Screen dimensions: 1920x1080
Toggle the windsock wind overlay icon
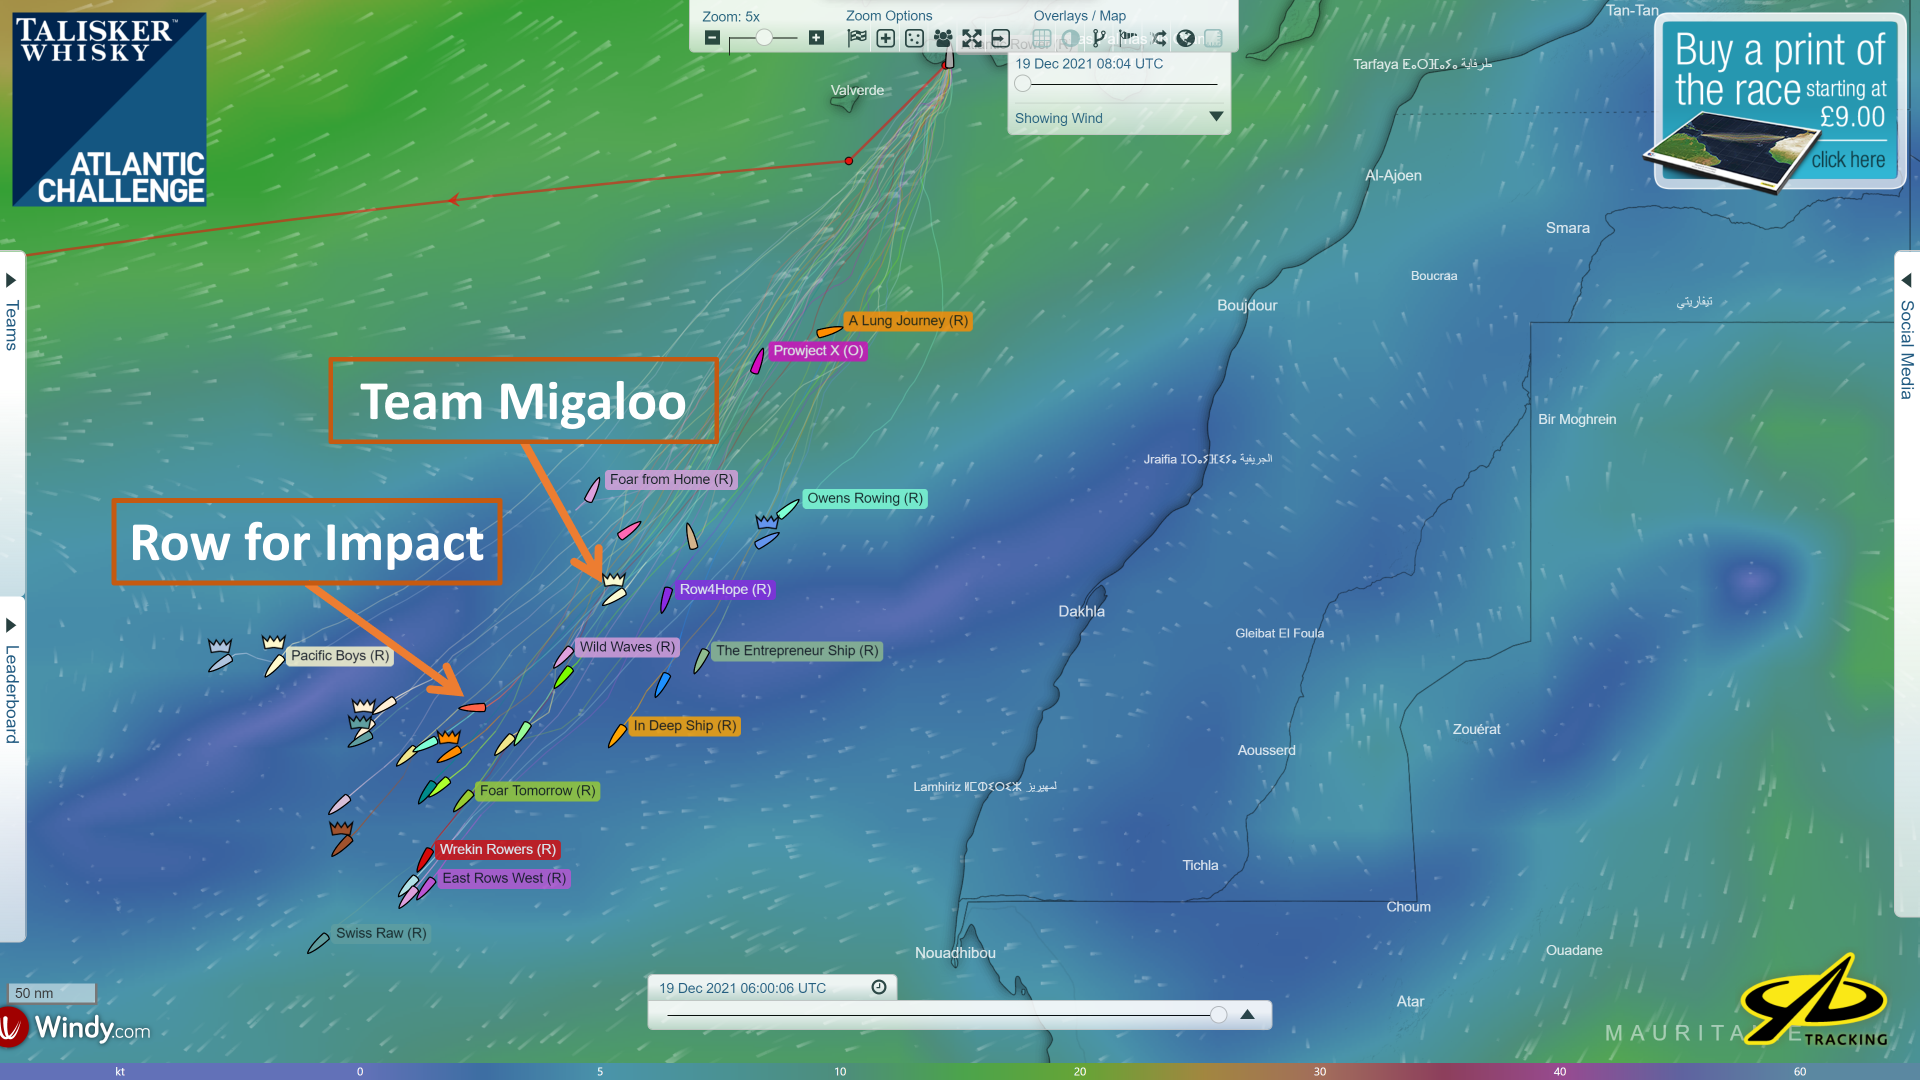pos(1129,37)
